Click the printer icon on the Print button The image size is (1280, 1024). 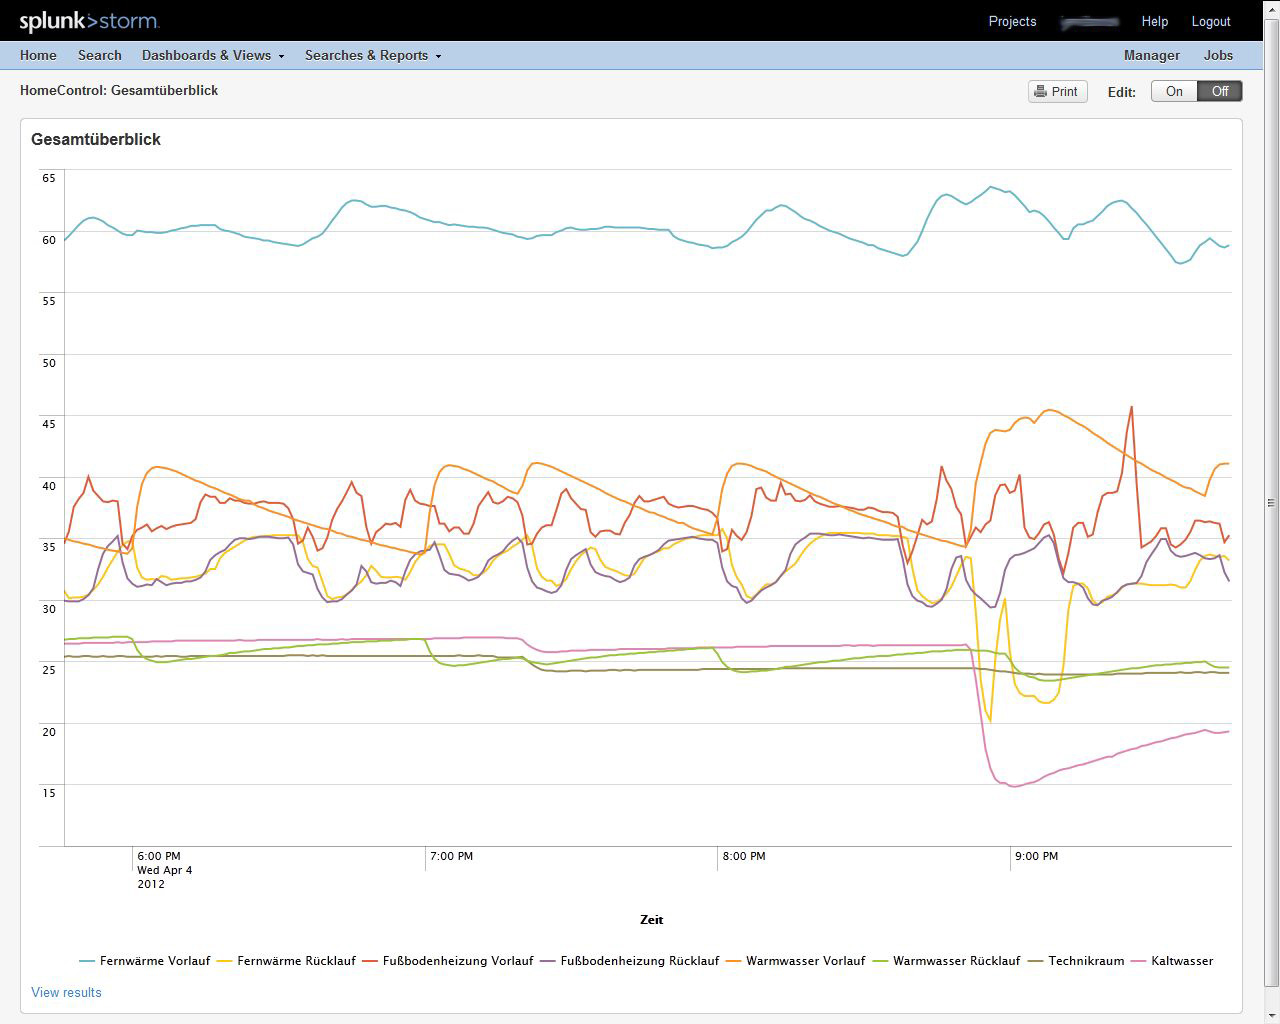(1042, 91)
